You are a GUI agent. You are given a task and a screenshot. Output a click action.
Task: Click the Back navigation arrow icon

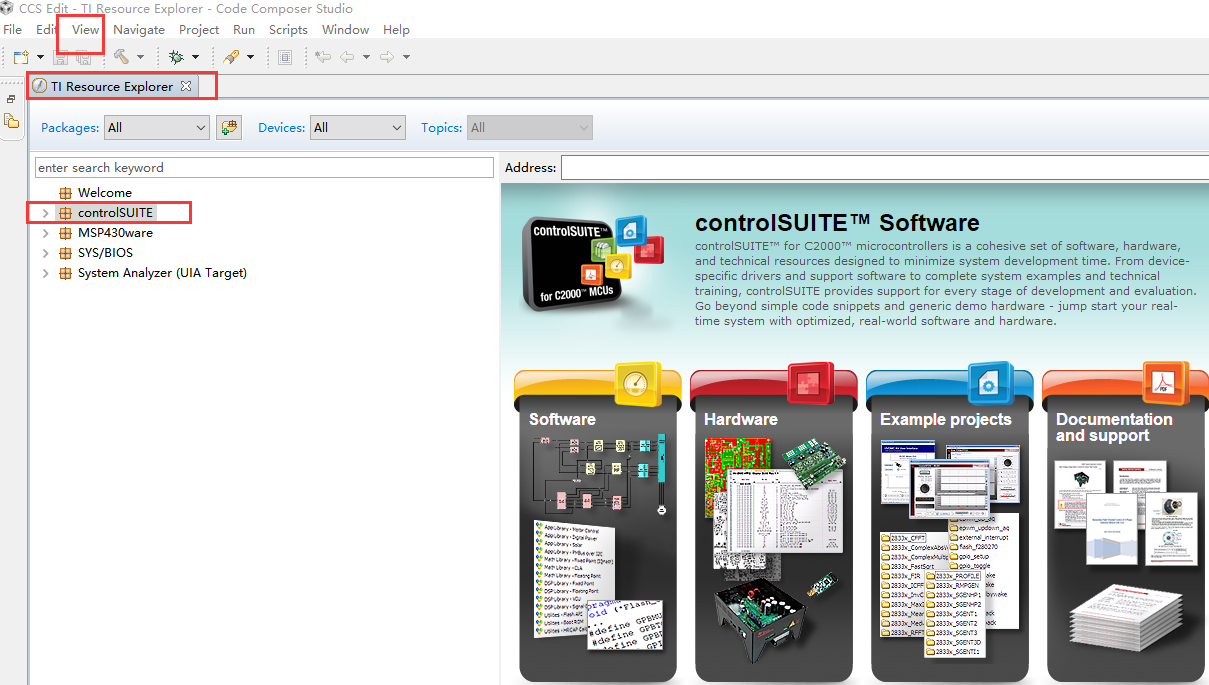[345, 56]
